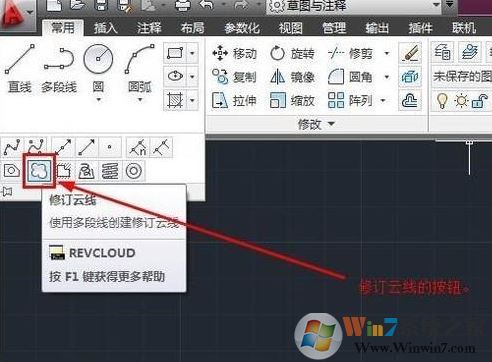
Task: Select the 直线 line tool
Action: [x=19, y=68]
